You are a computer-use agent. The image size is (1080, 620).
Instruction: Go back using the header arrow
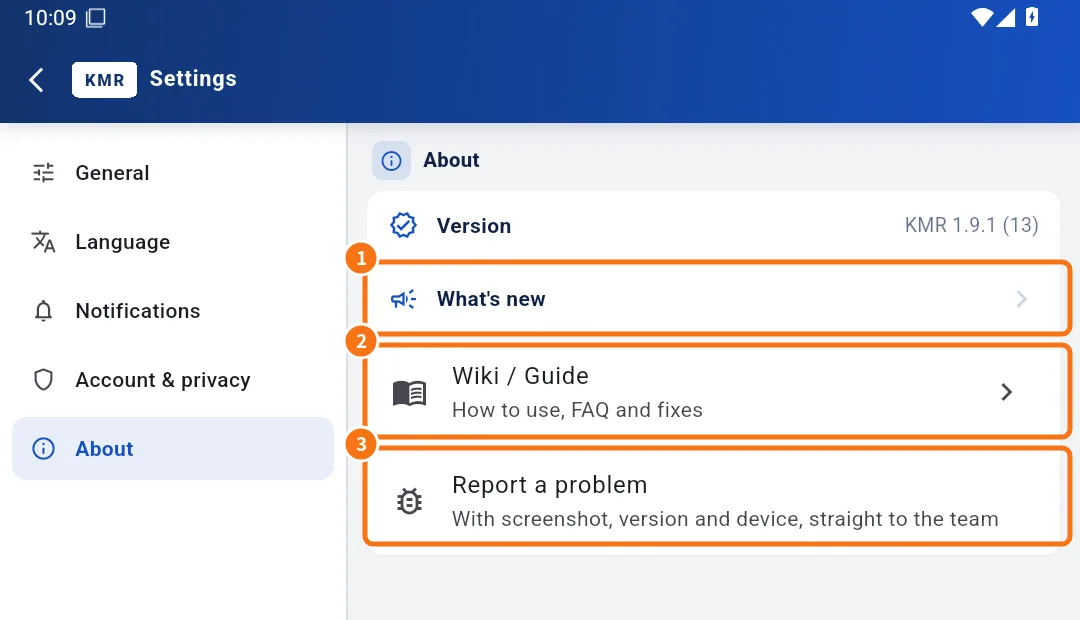(37, 80)
